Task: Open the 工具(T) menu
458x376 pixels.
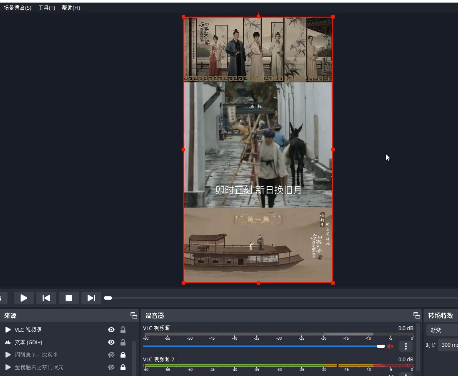Action: click(47, 7)
